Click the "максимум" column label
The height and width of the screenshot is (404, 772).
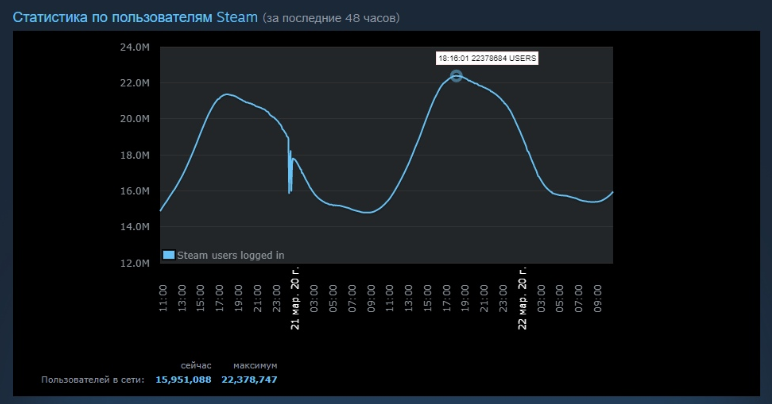255,366
